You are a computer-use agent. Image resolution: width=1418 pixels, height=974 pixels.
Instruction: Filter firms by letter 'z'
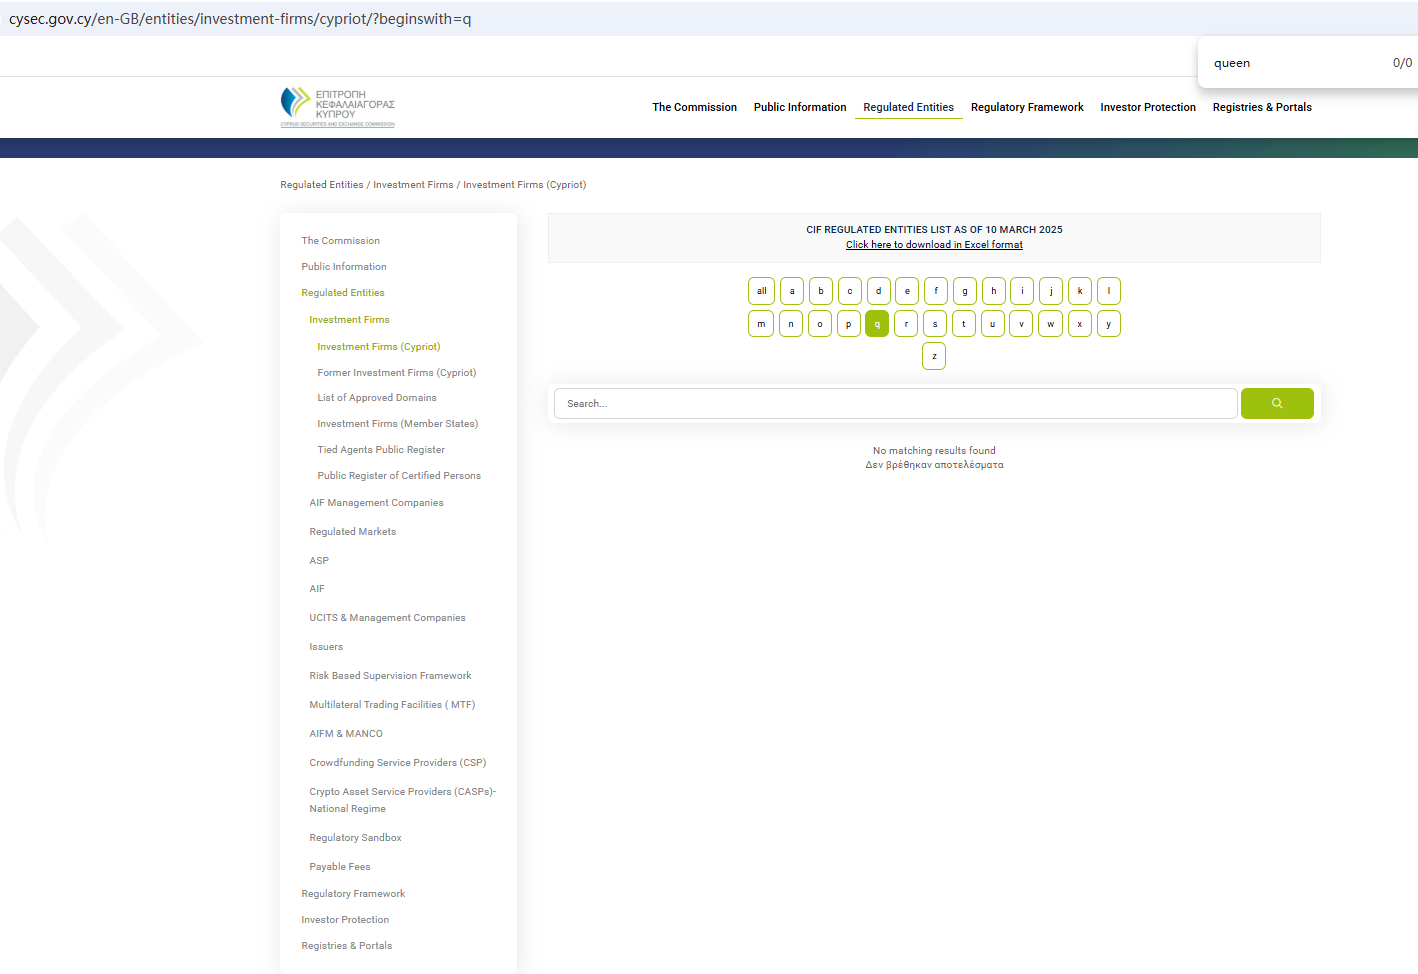pyautogui.click(x=934, y=356)
